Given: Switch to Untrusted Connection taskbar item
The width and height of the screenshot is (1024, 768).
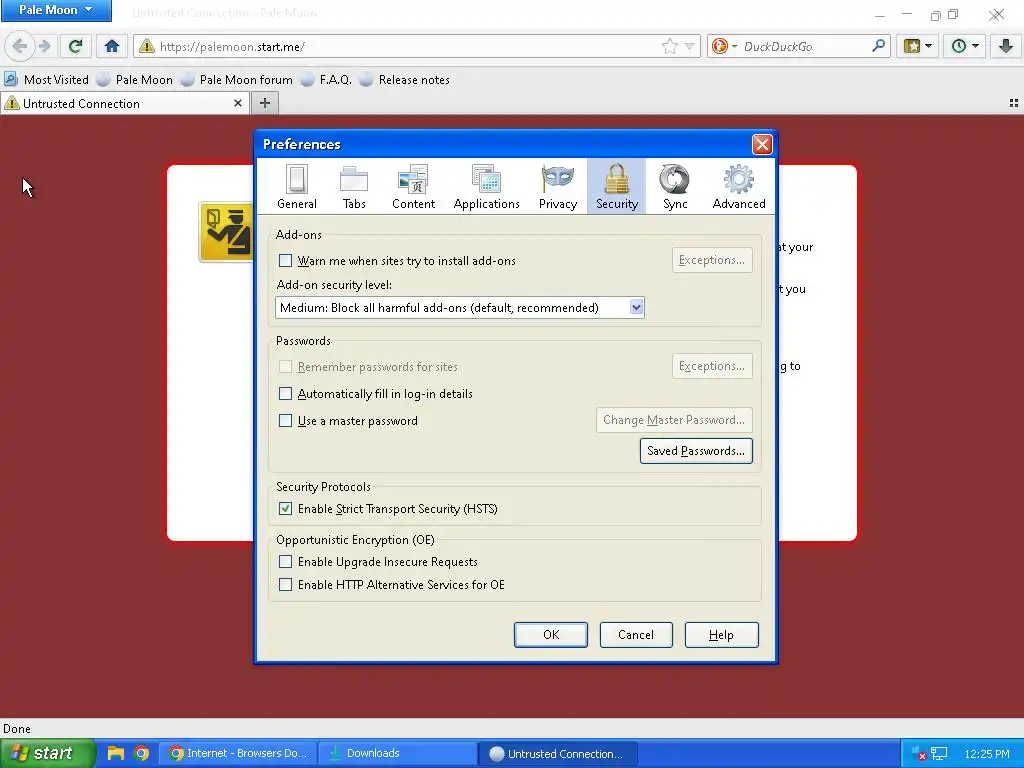Looking at the screenshot, I should click(557, 753).
